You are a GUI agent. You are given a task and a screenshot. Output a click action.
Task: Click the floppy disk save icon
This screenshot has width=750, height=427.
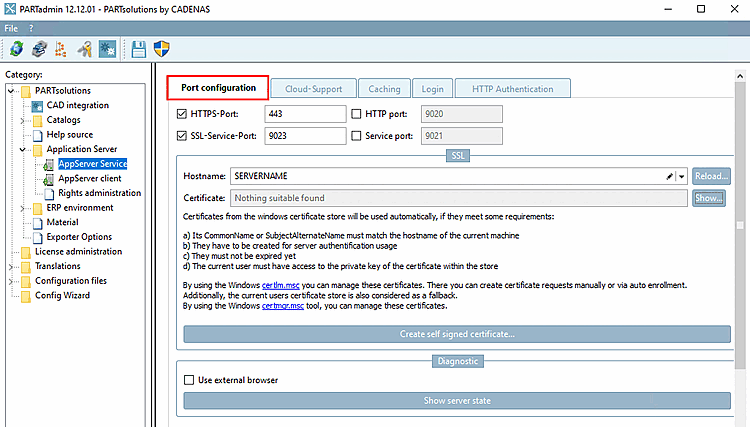point(139,49)
